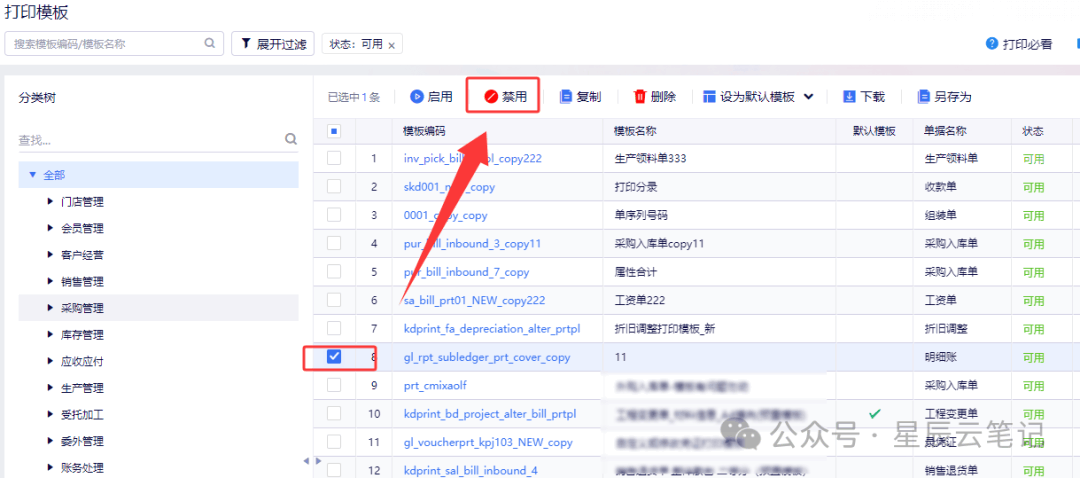The width and height of the screenshot is (1080, 478).
Task: Toggle the select-all header checkbox
Action: click(x=334, y=131)
